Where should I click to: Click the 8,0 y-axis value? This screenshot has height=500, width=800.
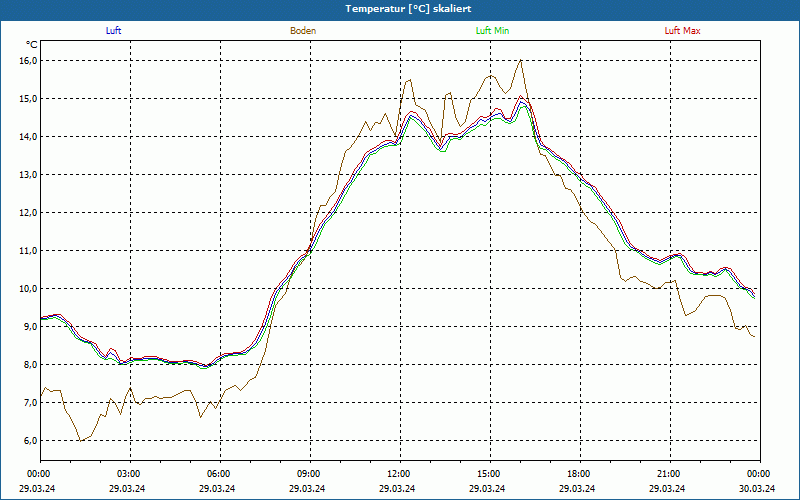pyautogui.click(x=31, y=365)
